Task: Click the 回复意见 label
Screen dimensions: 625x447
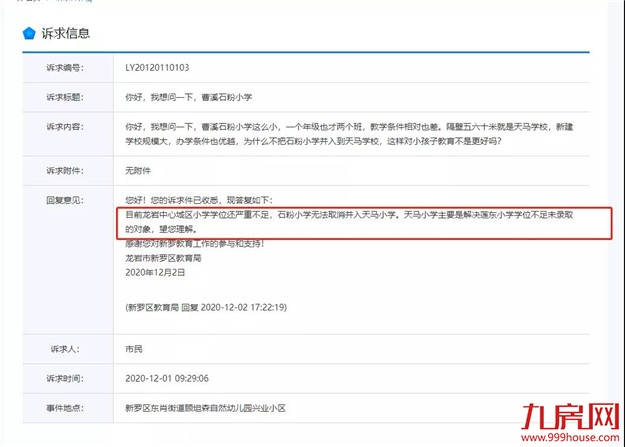Action: coord(65,200)
